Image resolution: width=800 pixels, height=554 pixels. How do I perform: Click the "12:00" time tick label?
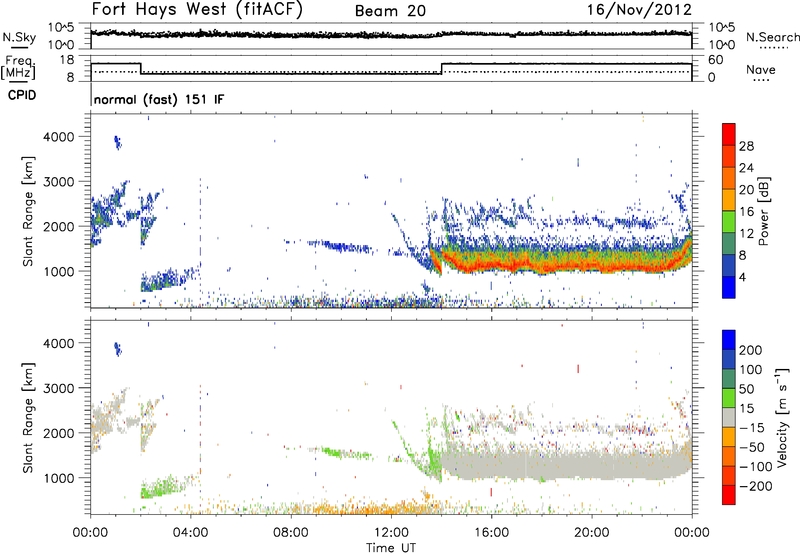(391, 533)
